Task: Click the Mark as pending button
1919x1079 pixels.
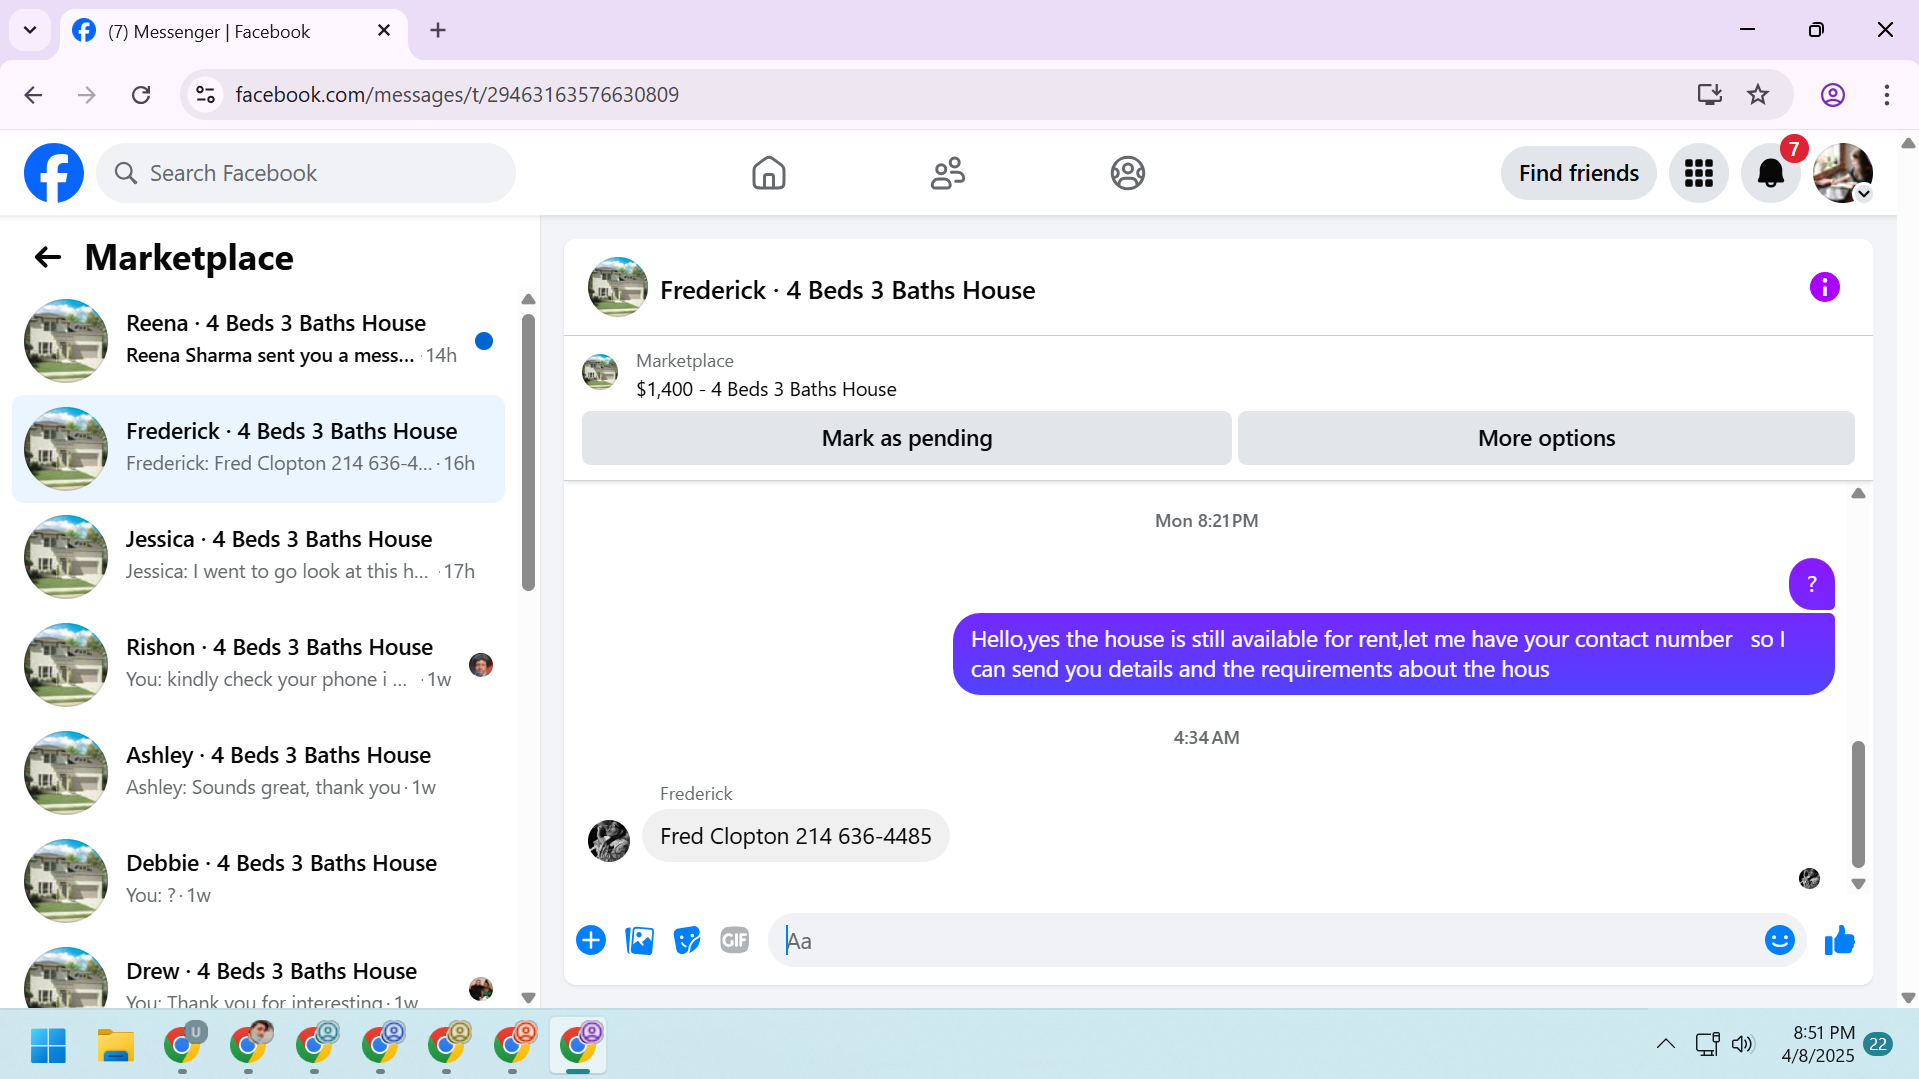Action: (x=906, y=438)
